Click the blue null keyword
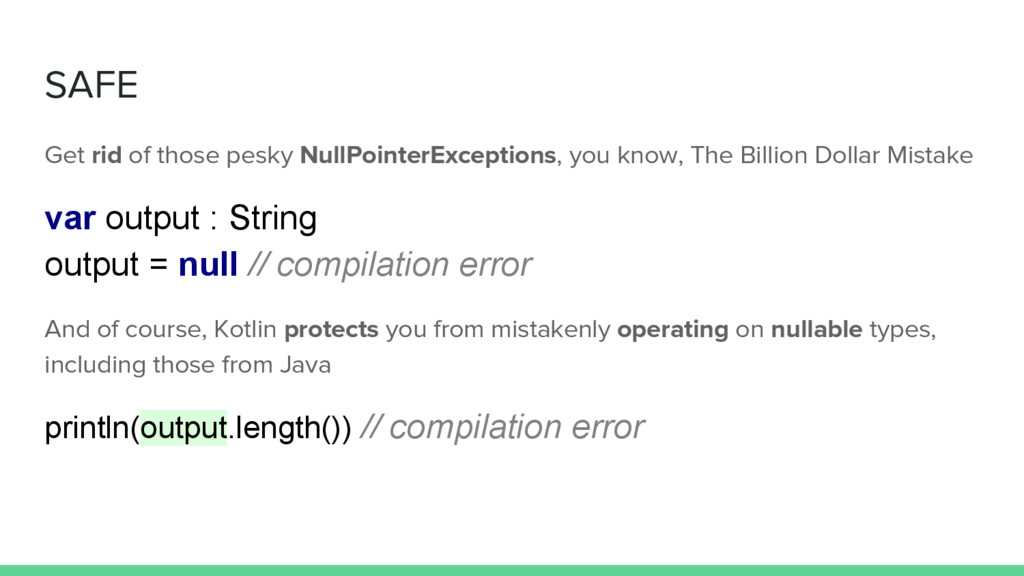 [x=208, y=264]
